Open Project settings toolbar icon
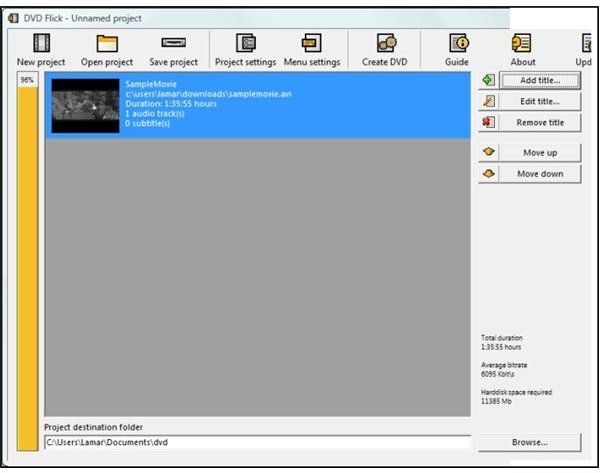 coord(246,43)
